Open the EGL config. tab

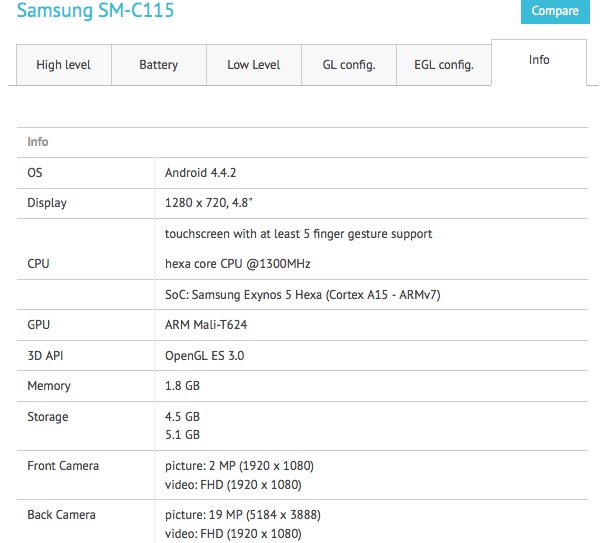pyautogui.click(x=443, y=65)
